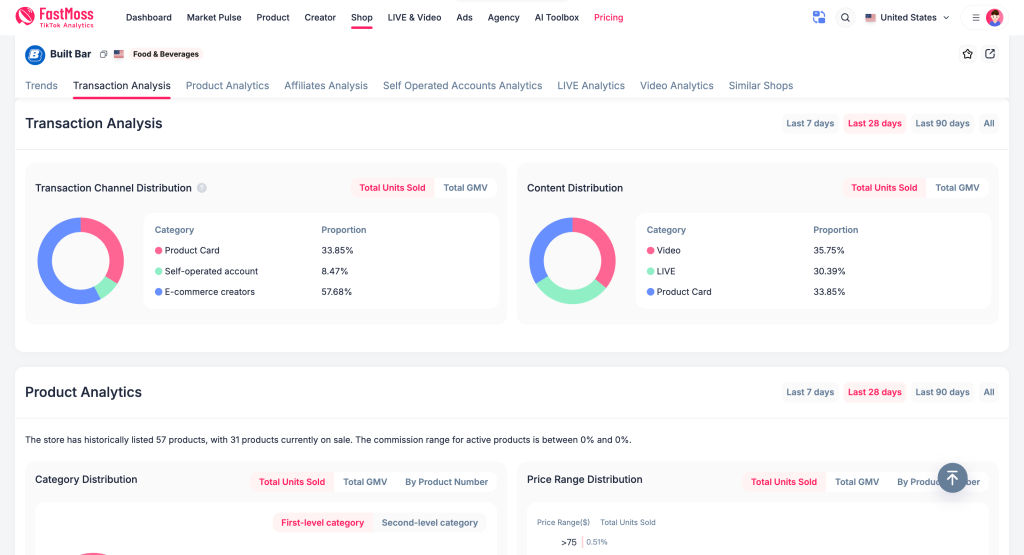
Task: Select Last 28 days in Product Analytics
Action: click(874, 392)
